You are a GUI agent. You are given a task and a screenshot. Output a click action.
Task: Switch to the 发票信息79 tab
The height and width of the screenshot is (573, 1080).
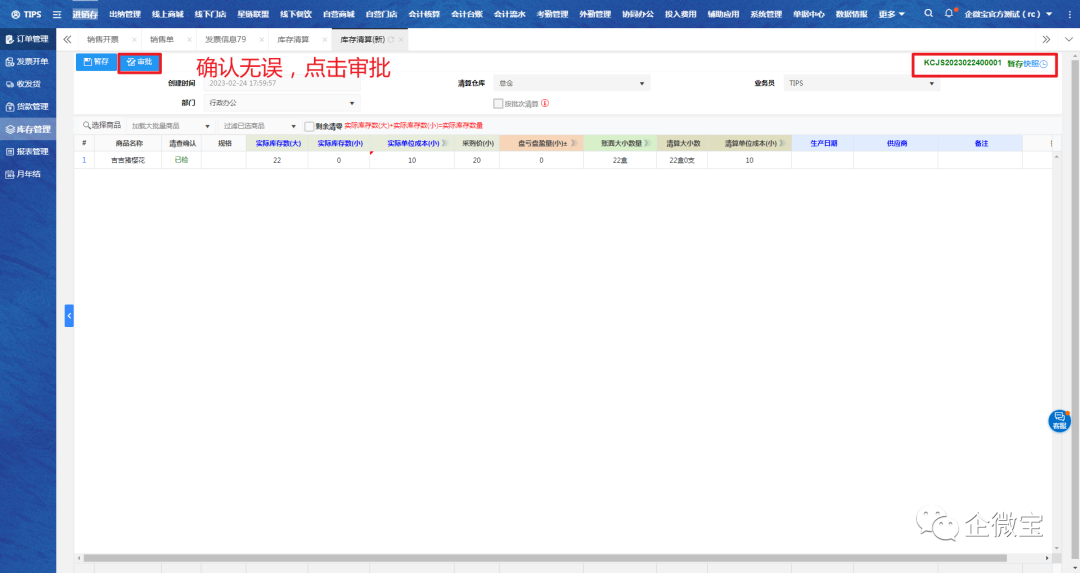(226, 39)
